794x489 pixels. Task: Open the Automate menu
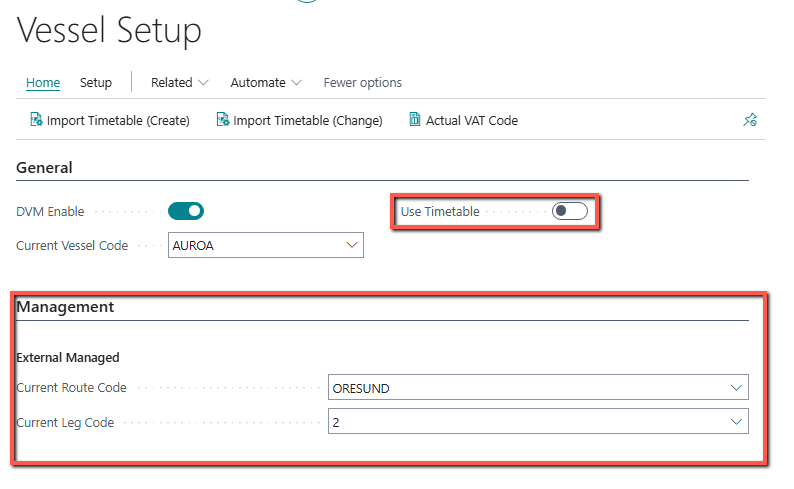266,83
